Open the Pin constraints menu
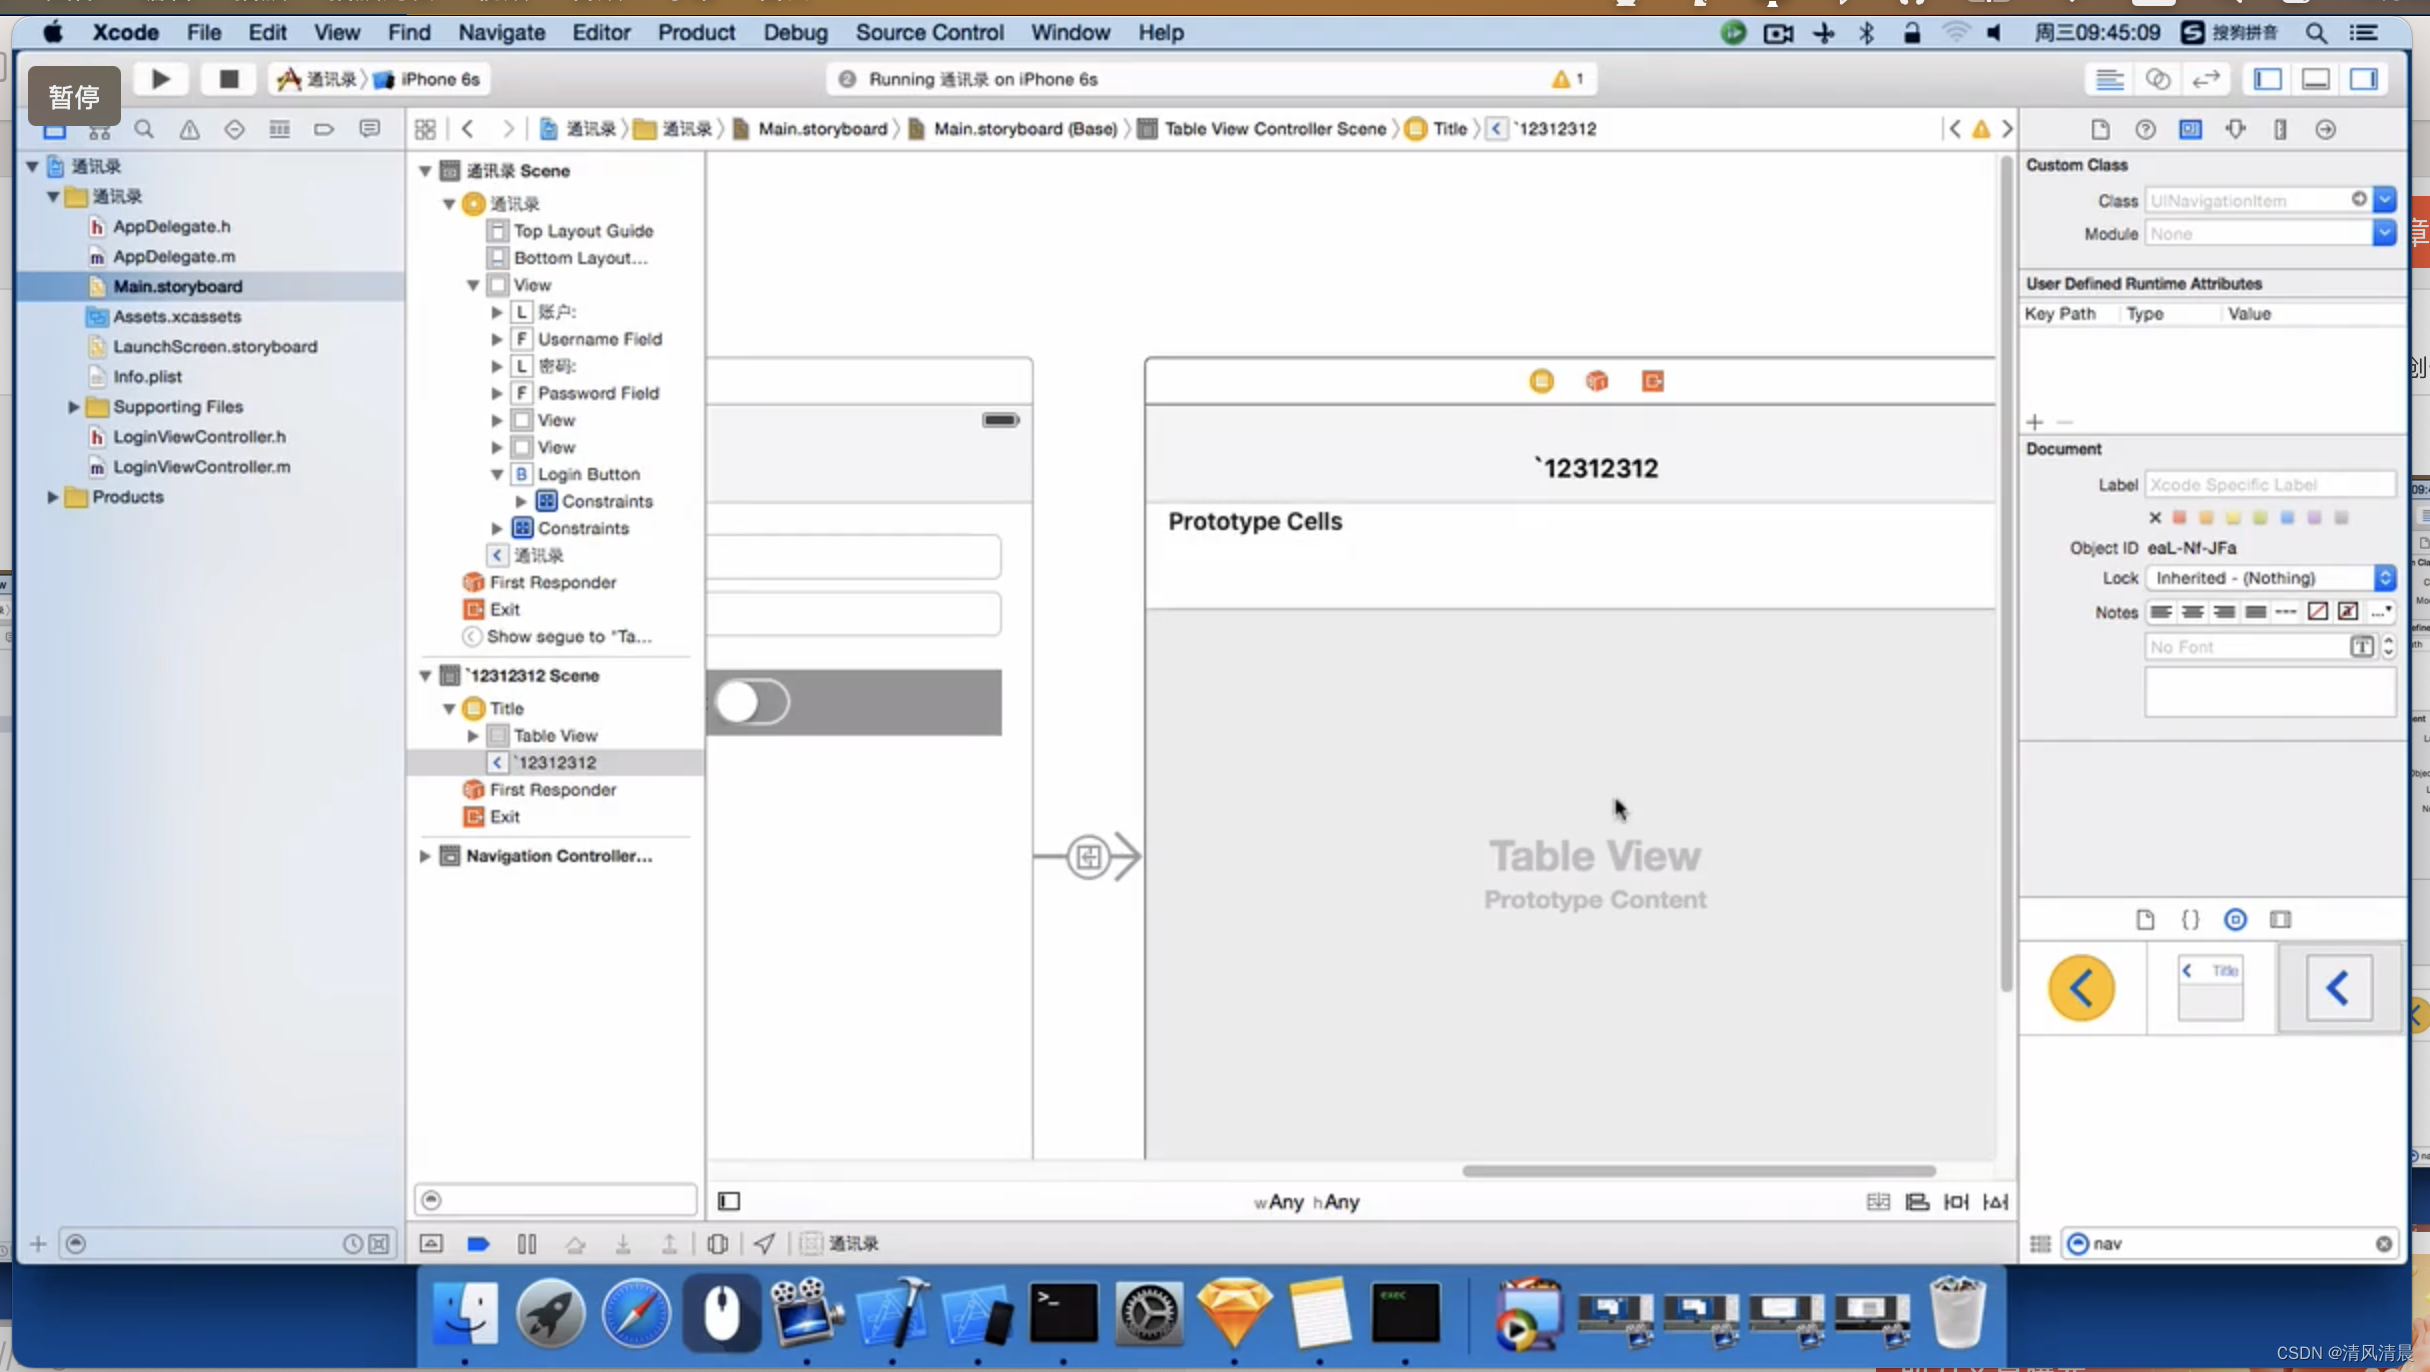Screen dimensions: 2430x1372 (1956, 1202)
